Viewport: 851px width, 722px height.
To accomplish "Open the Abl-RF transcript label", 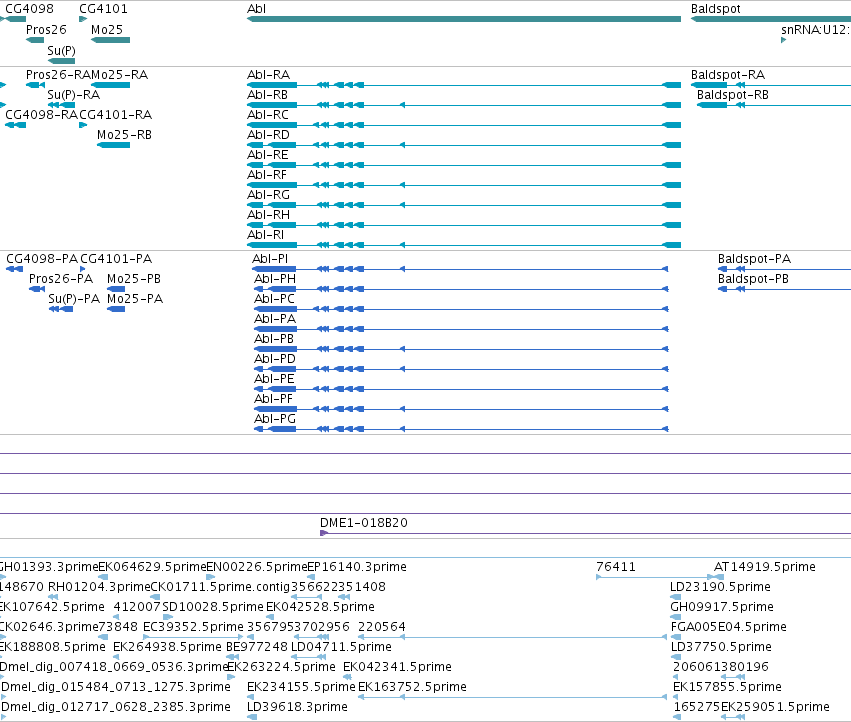I will [x=266, y=175].
